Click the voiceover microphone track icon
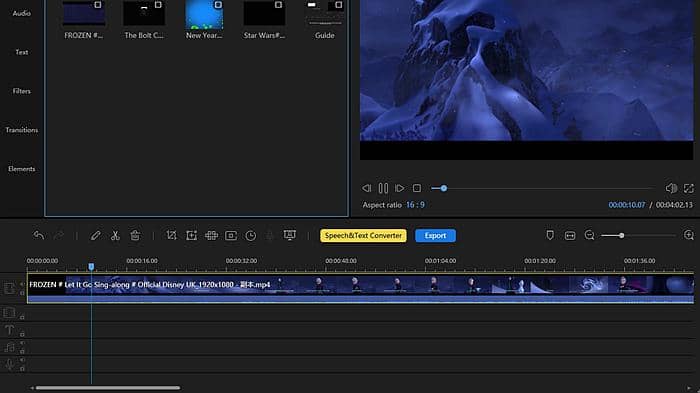 click(9, 364)
